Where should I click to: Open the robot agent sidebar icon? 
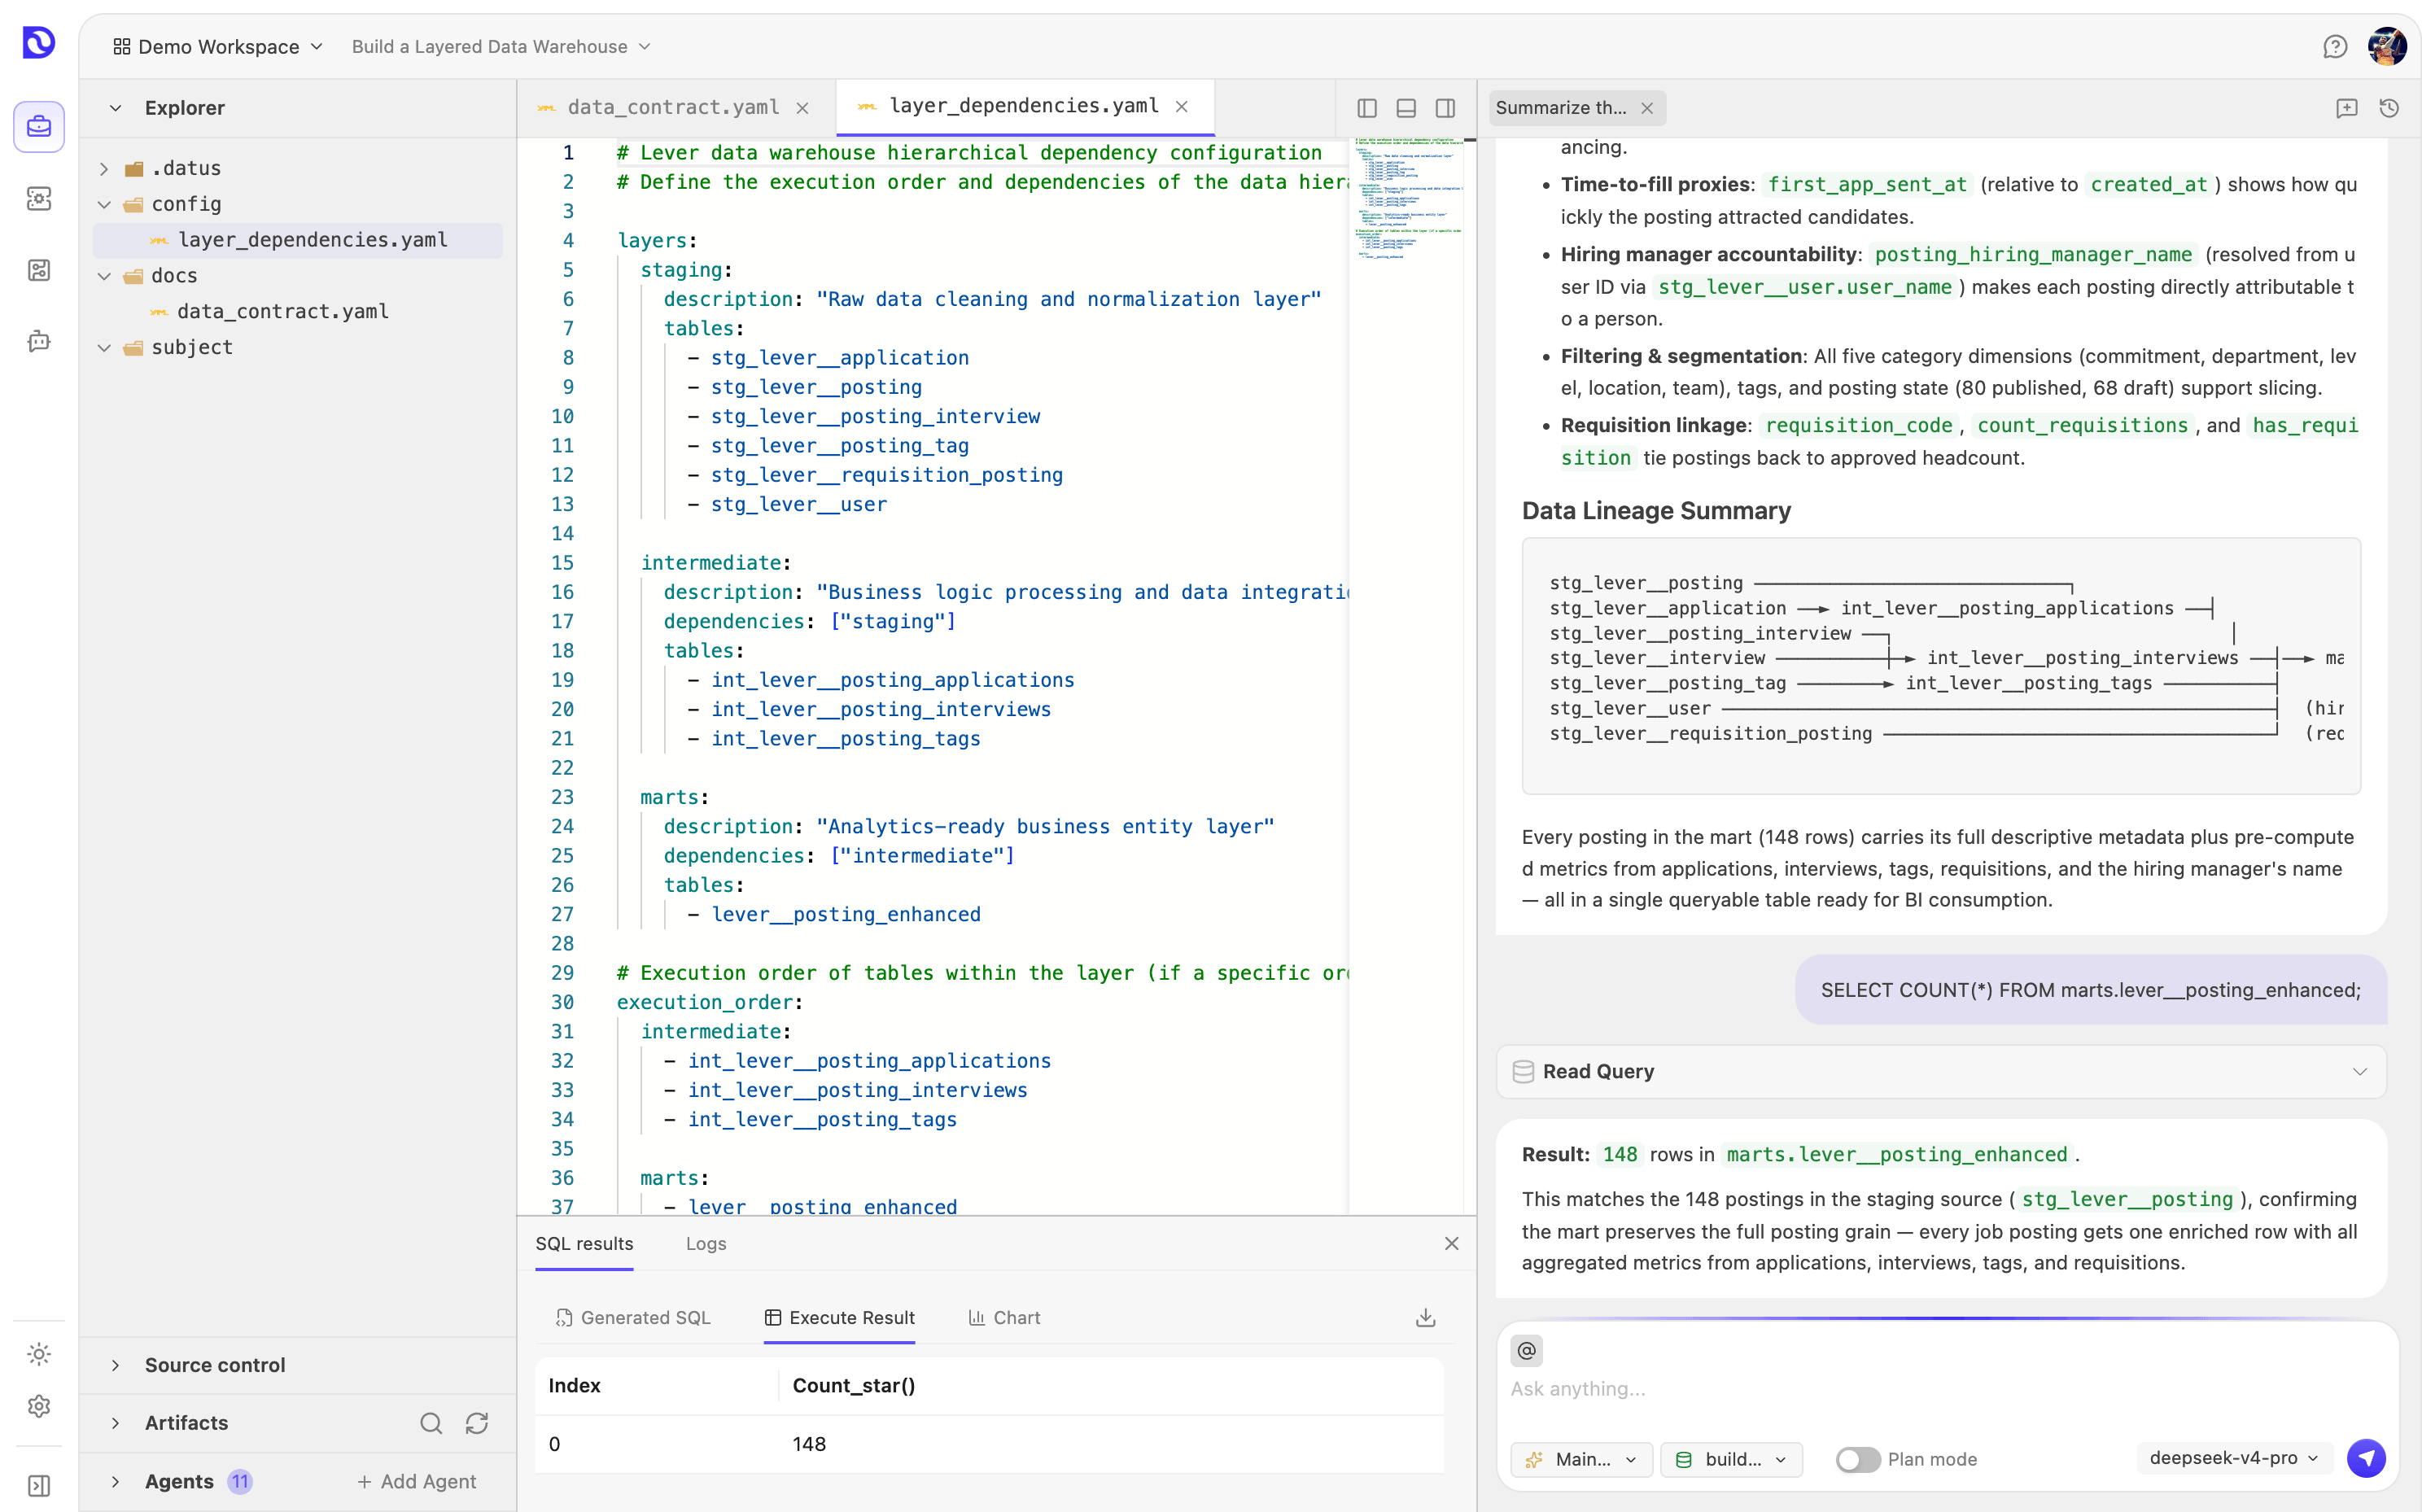(x=39, y=341)
